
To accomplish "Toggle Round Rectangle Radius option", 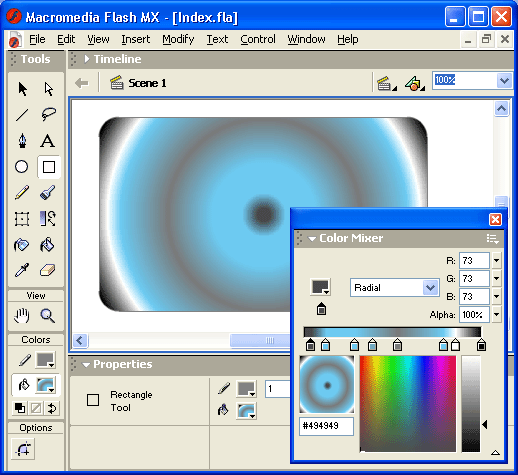I will [x=23, y=449].
